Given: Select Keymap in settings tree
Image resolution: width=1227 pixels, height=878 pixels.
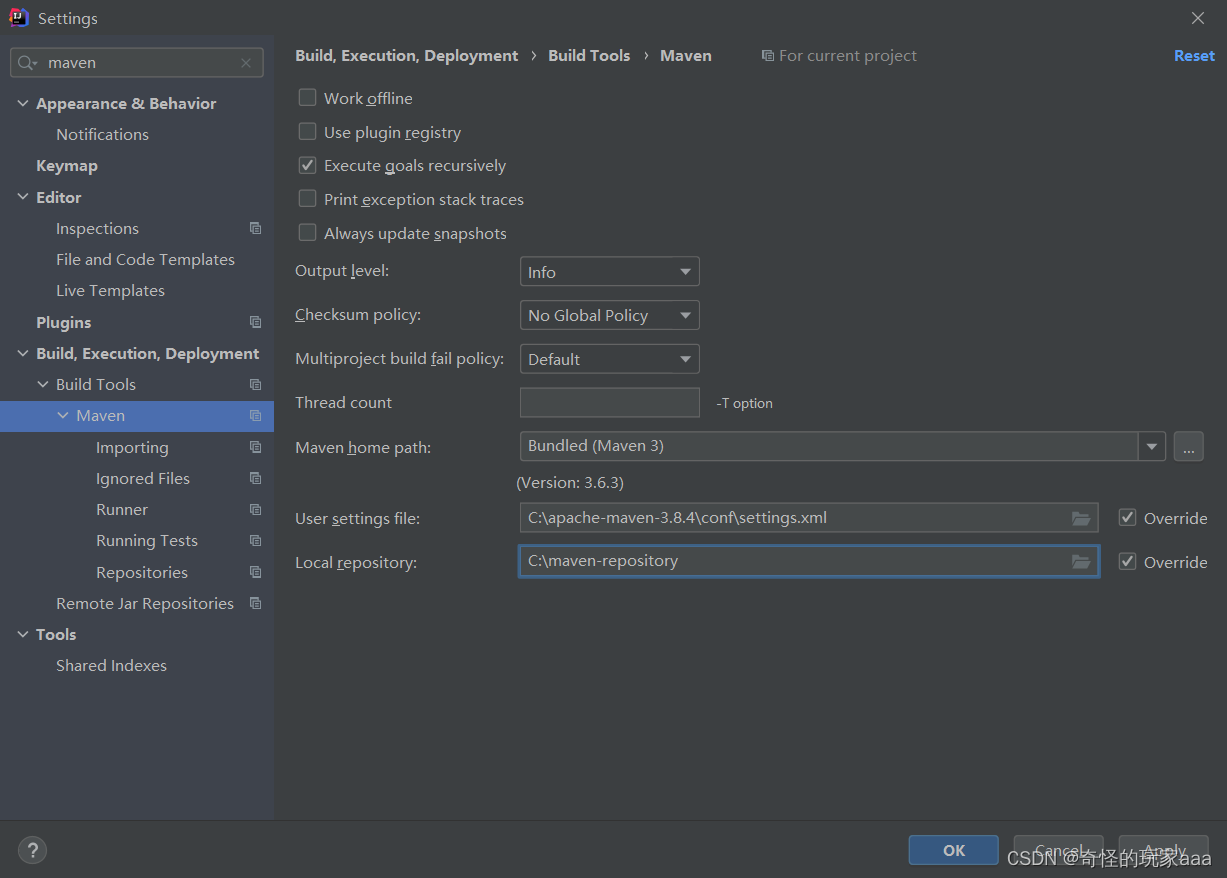Looking at the screenshot, I should tap(67, 166).
